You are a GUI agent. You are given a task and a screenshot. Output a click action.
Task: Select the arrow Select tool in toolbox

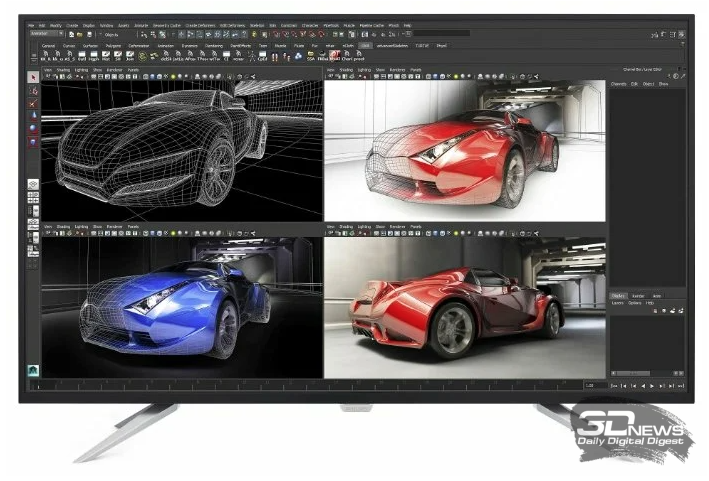33,77
